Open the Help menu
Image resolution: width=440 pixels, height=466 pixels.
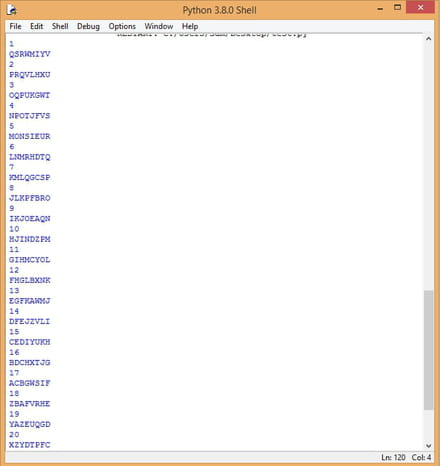click(x=190, y=26)
